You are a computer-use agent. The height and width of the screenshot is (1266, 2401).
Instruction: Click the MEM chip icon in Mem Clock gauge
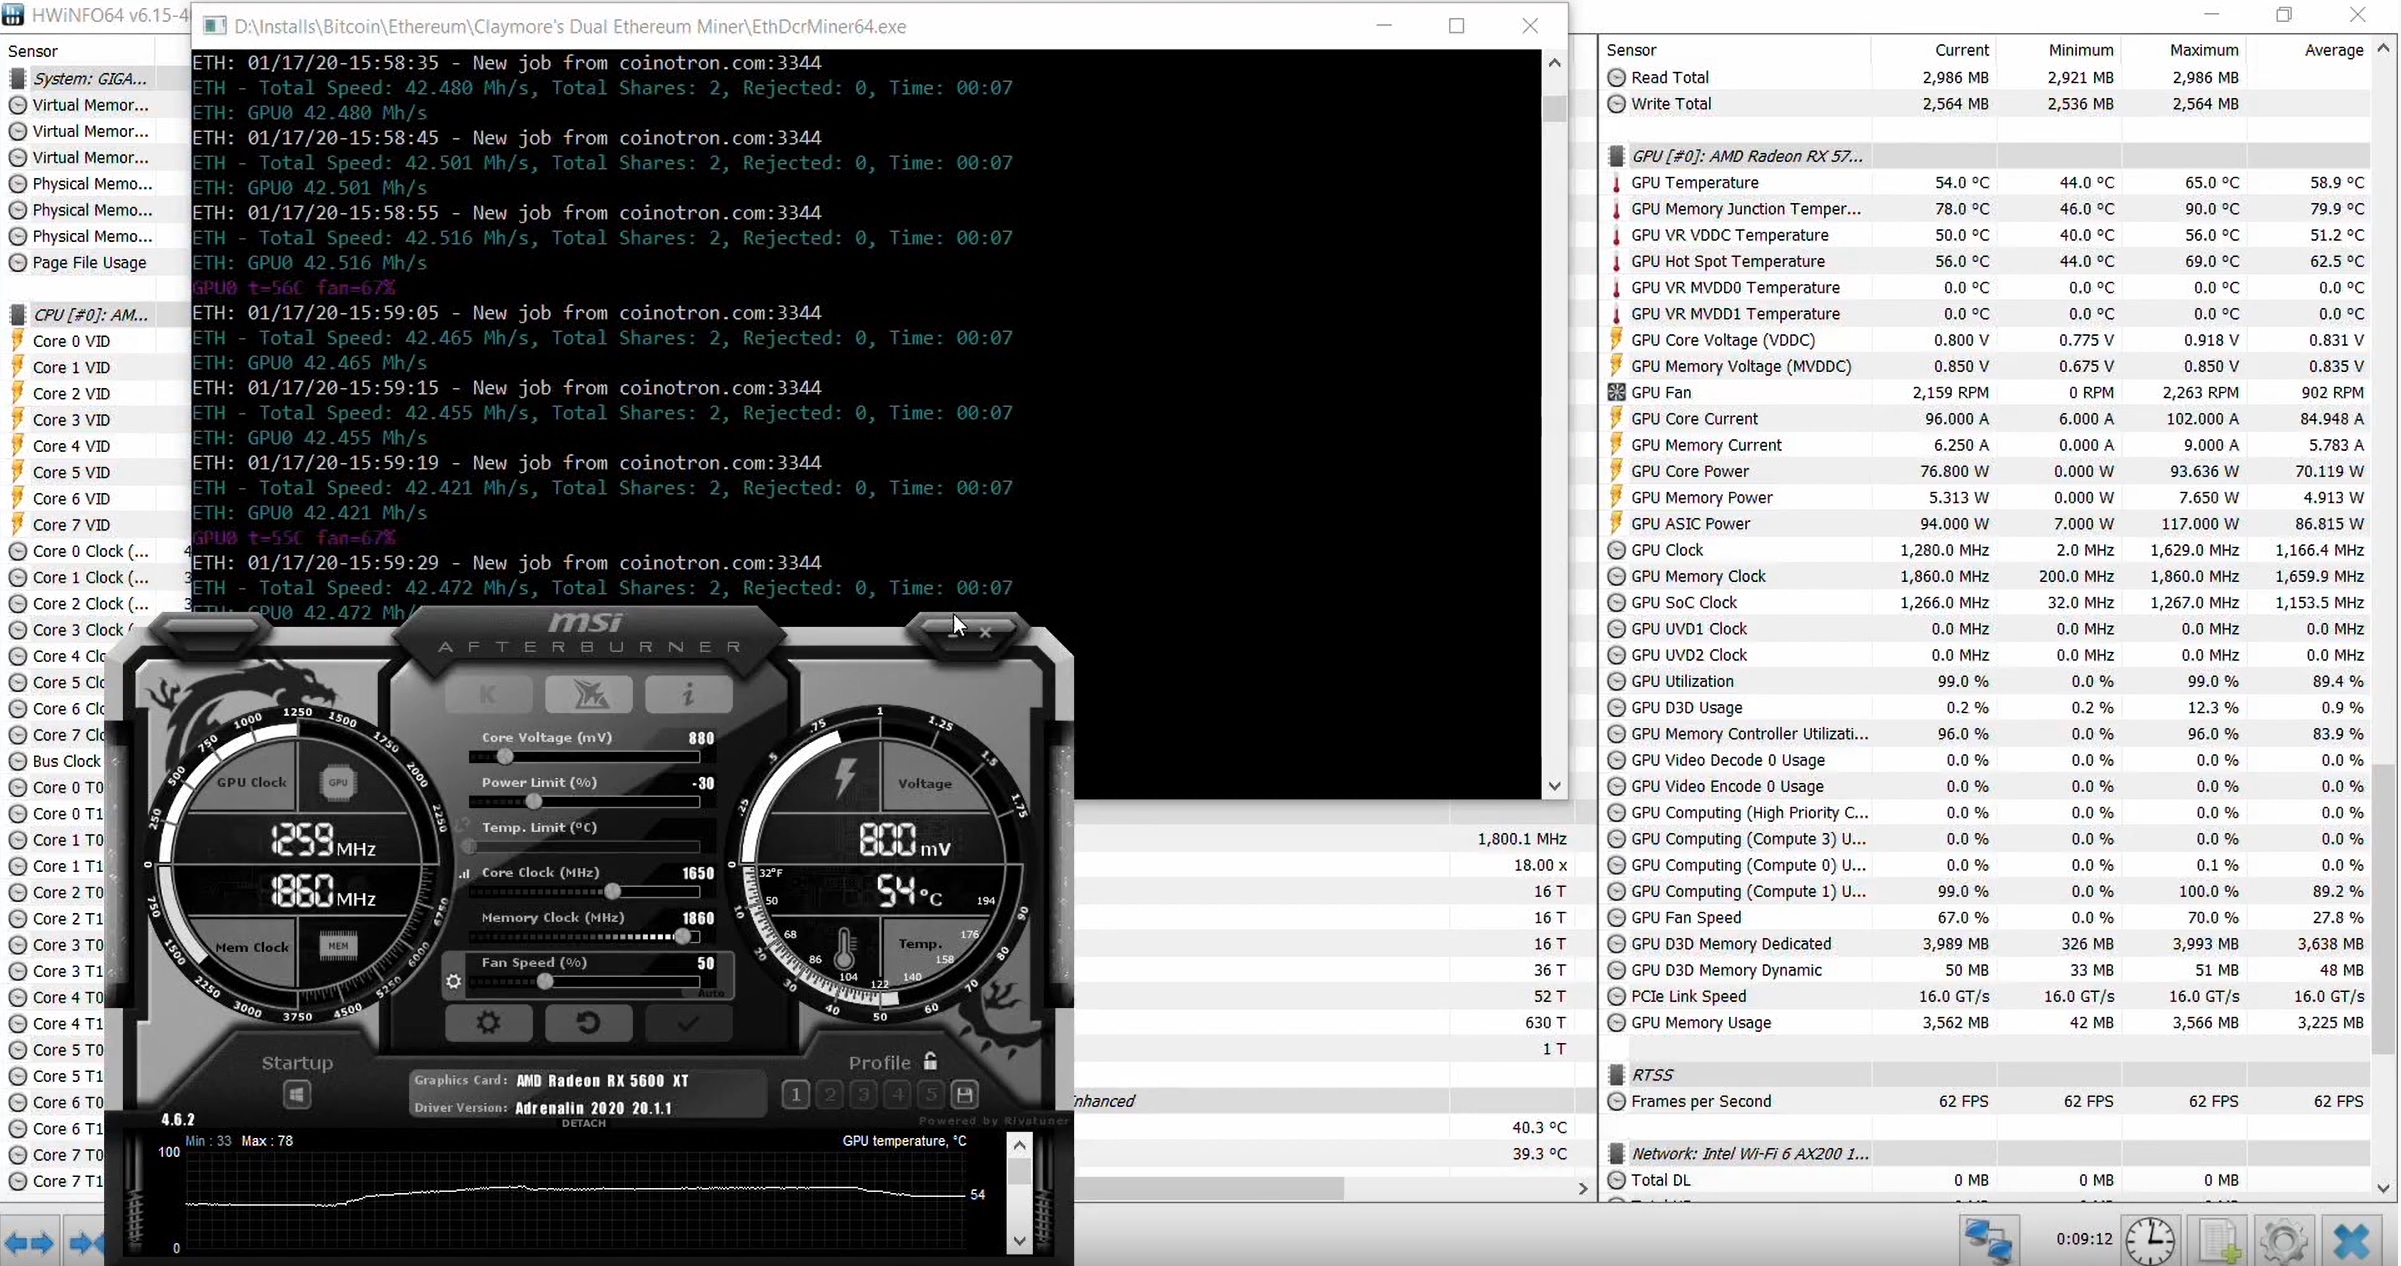click(338, 945)
